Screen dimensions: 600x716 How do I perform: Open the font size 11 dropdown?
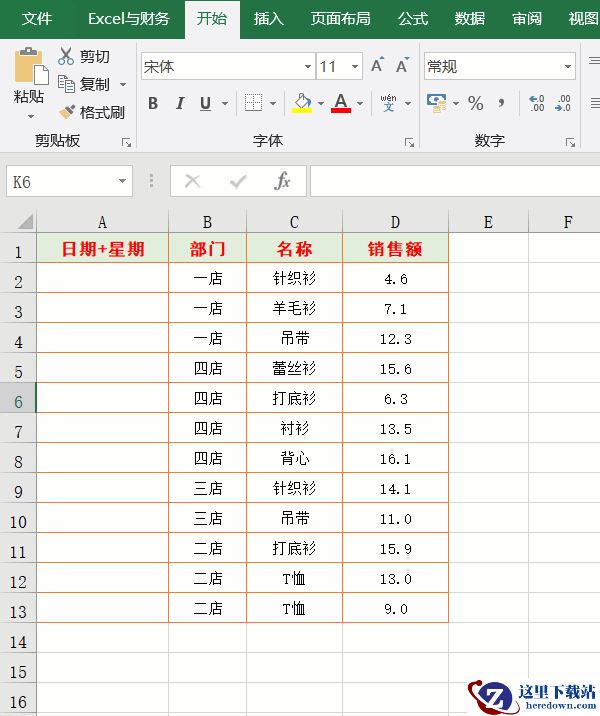pos(355,67)
